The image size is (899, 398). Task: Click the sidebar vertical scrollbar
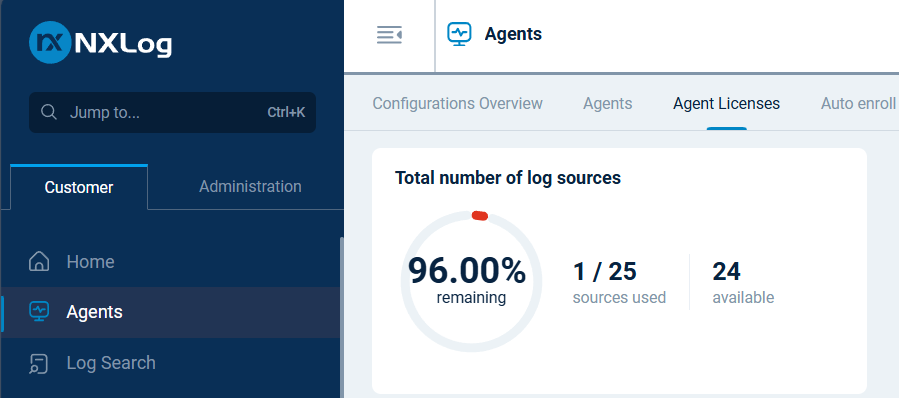coord(342,317)
